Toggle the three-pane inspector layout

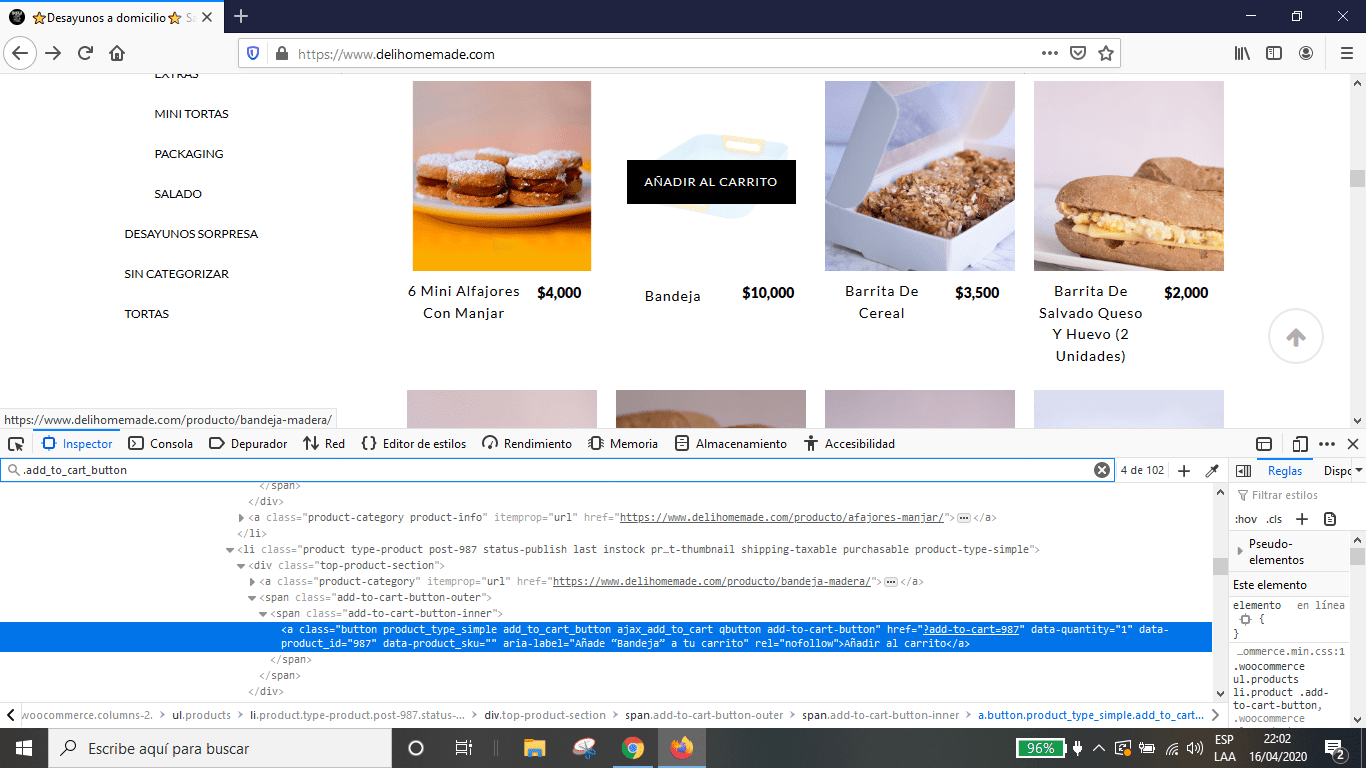(1242, 470)
